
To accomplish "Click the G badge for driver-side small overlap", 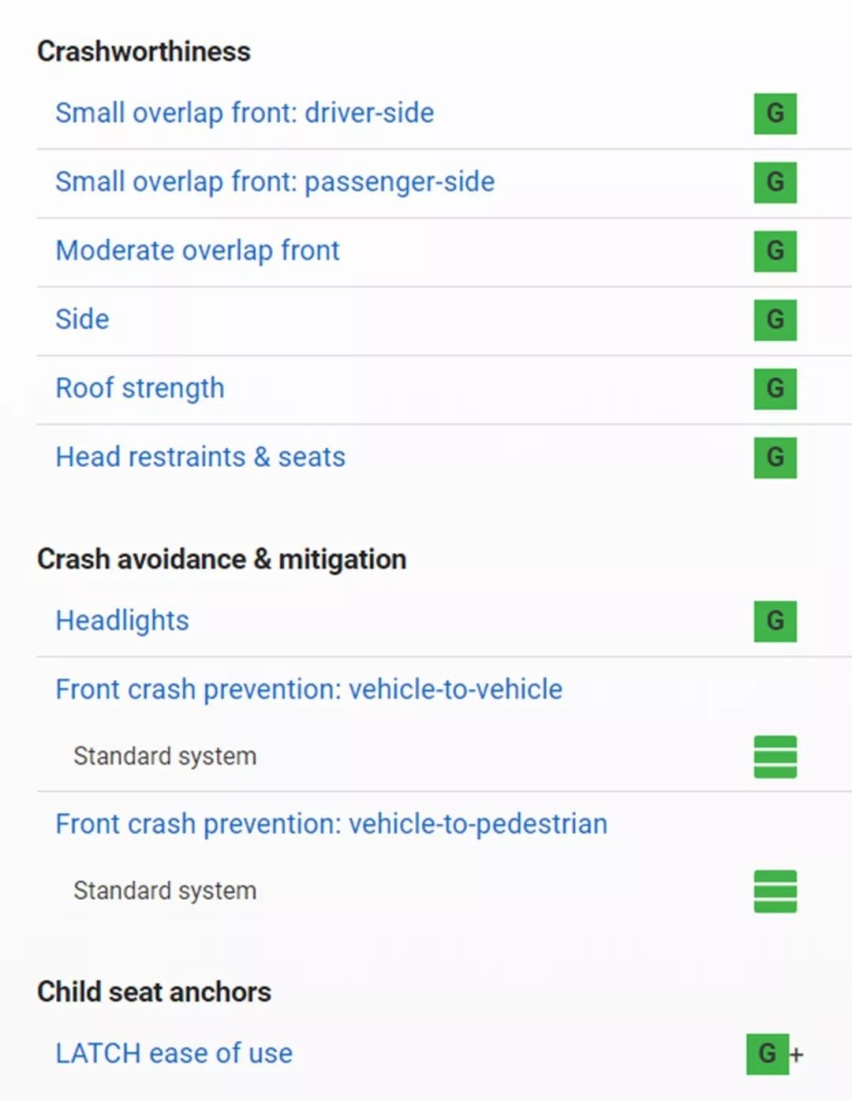I will [x=775, y=113].
